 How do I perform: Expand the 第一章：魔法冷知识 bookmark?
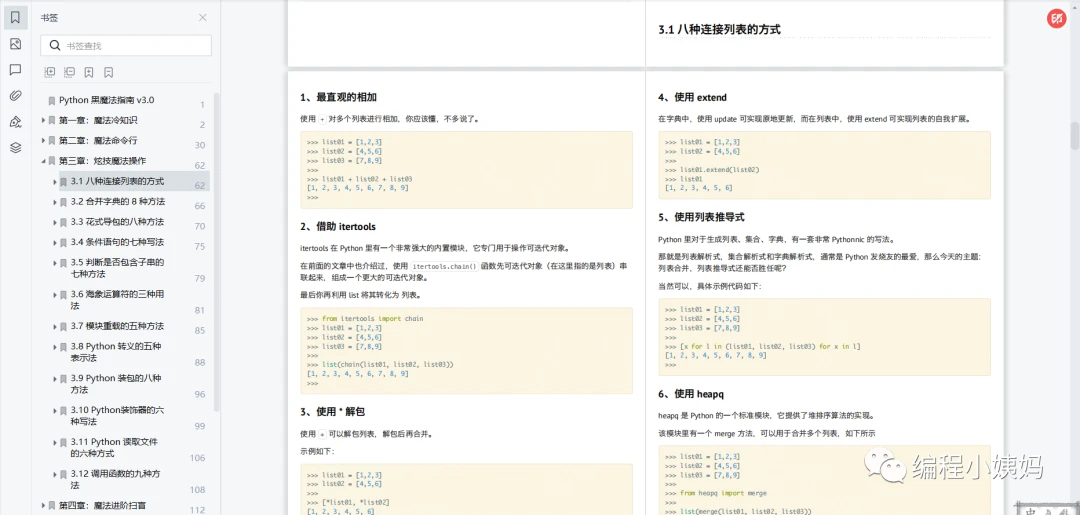pyautogui.click(x=43, y=120)
